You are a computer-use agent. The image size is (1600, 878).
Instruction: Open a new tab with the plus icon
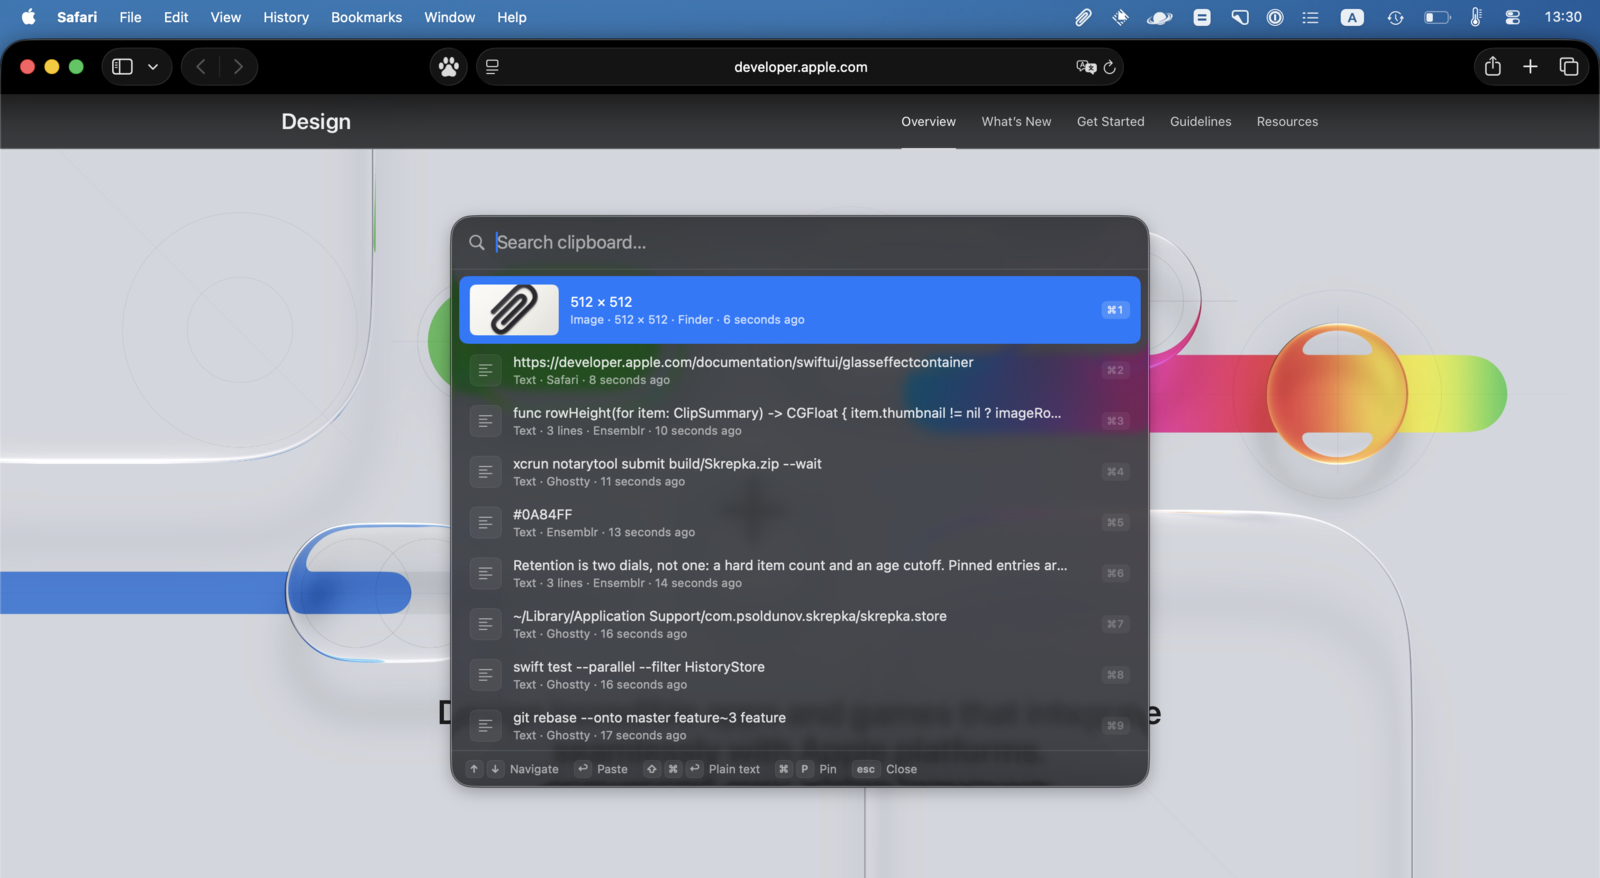click(1530, 67)
